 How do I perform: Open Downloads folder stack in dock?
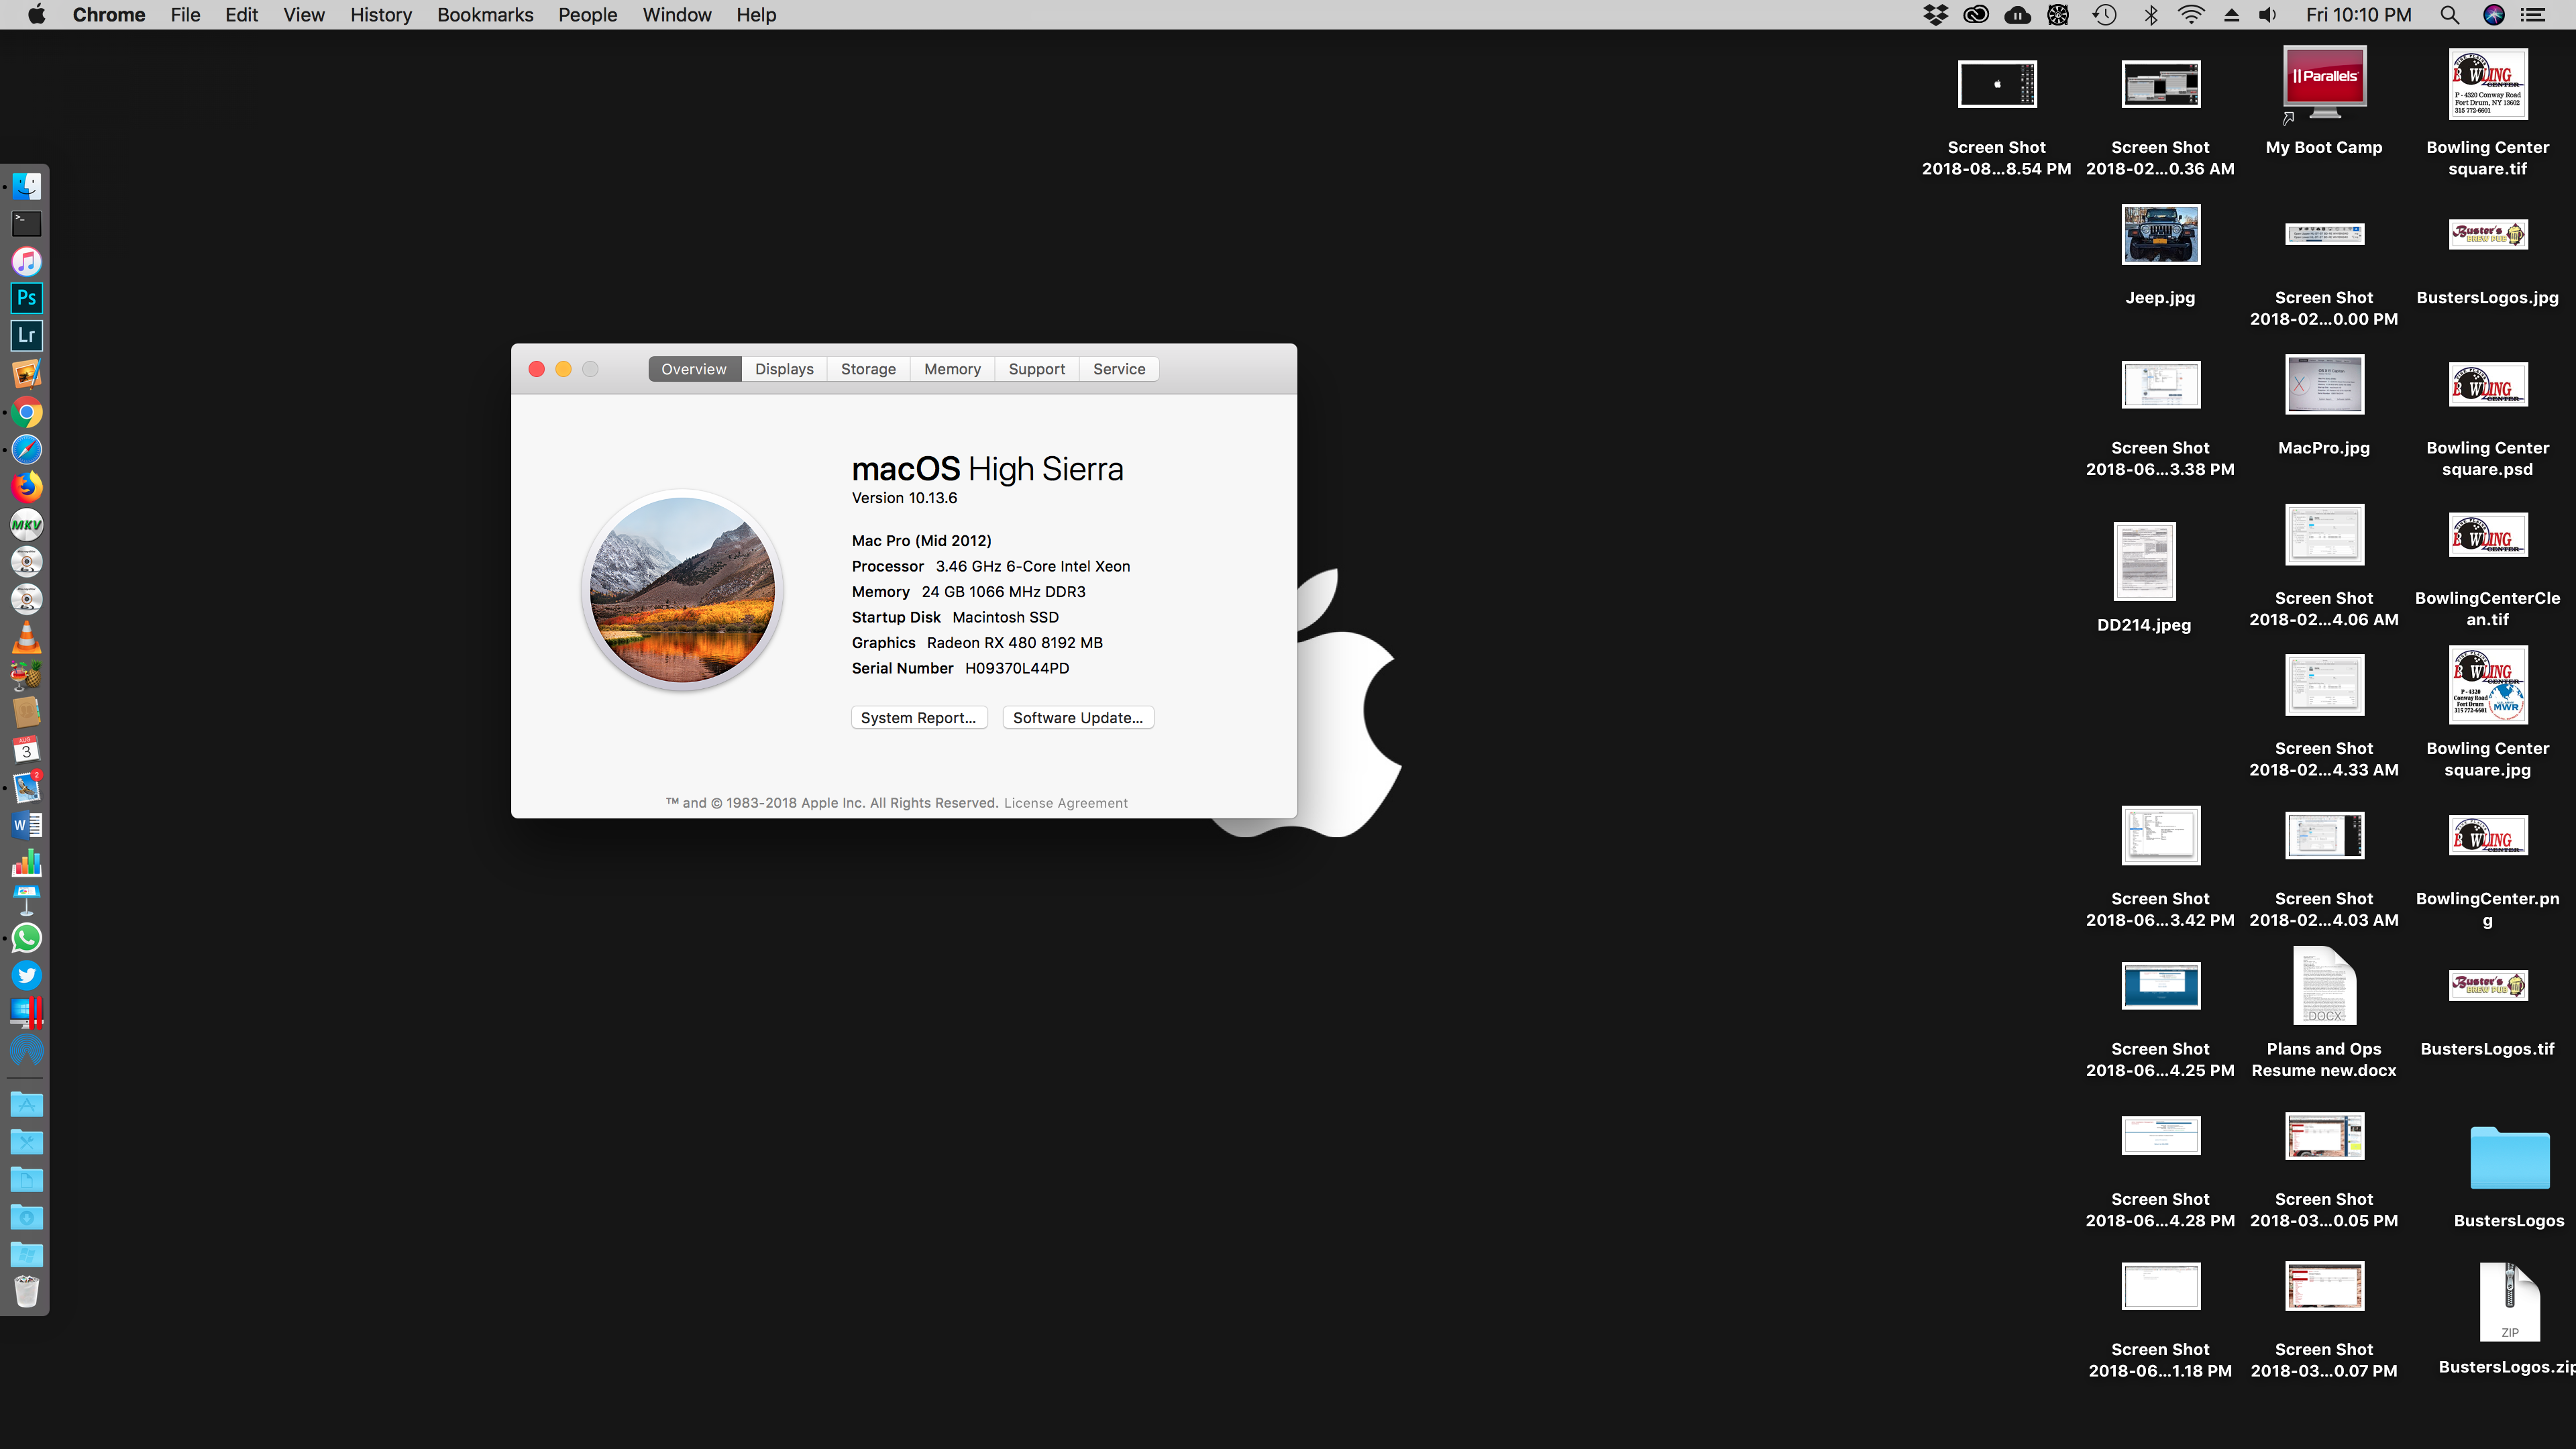pos(27,1217)
